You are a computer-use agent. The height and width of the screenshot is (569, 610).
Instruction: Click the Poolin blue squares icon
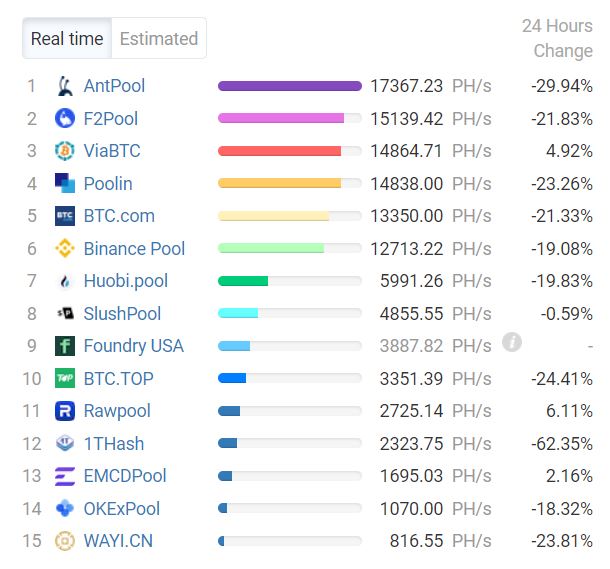[65, 183]
